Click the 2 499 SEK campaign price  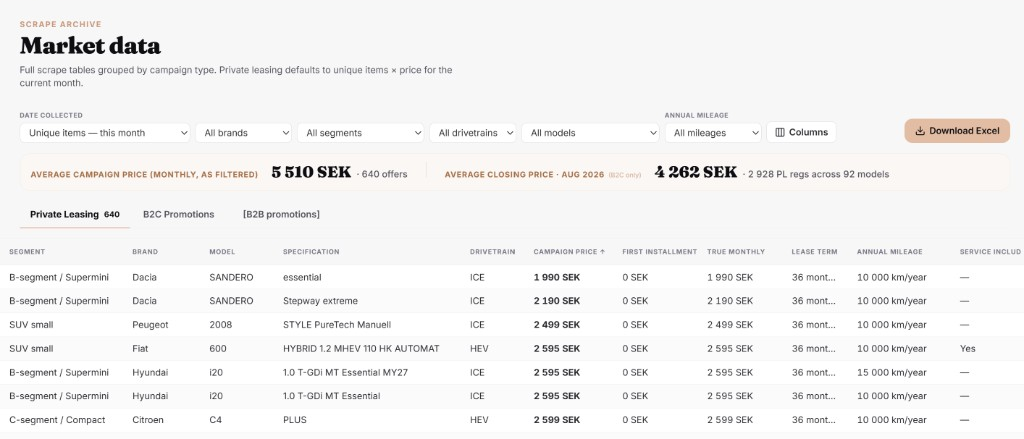556,325
